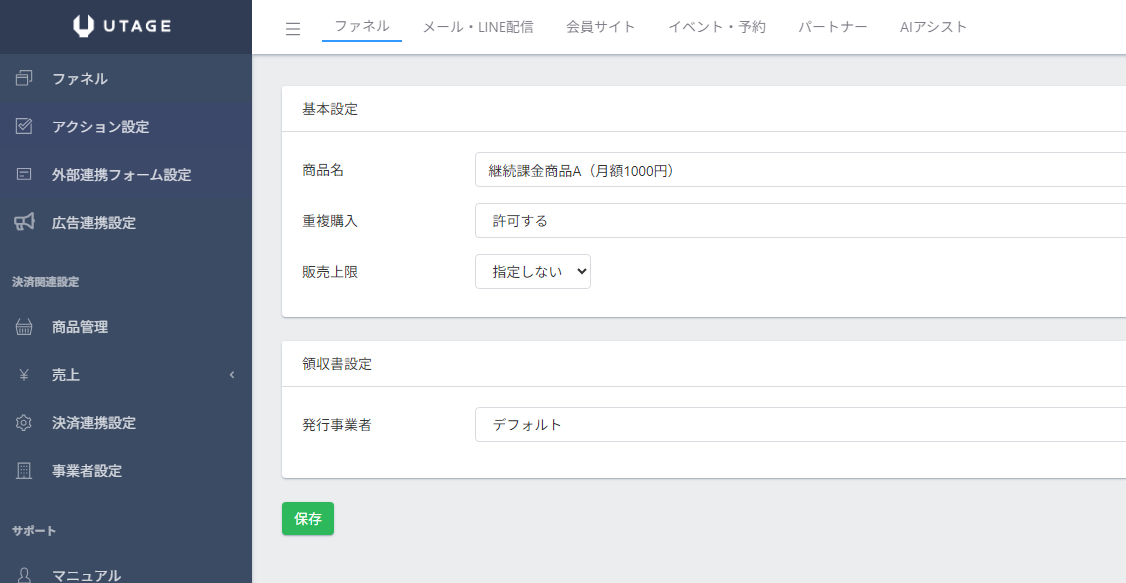Click the 商品名 input field
Image resolution: width=1126 pixels, height=583 pixels.
tap(800, 170)
